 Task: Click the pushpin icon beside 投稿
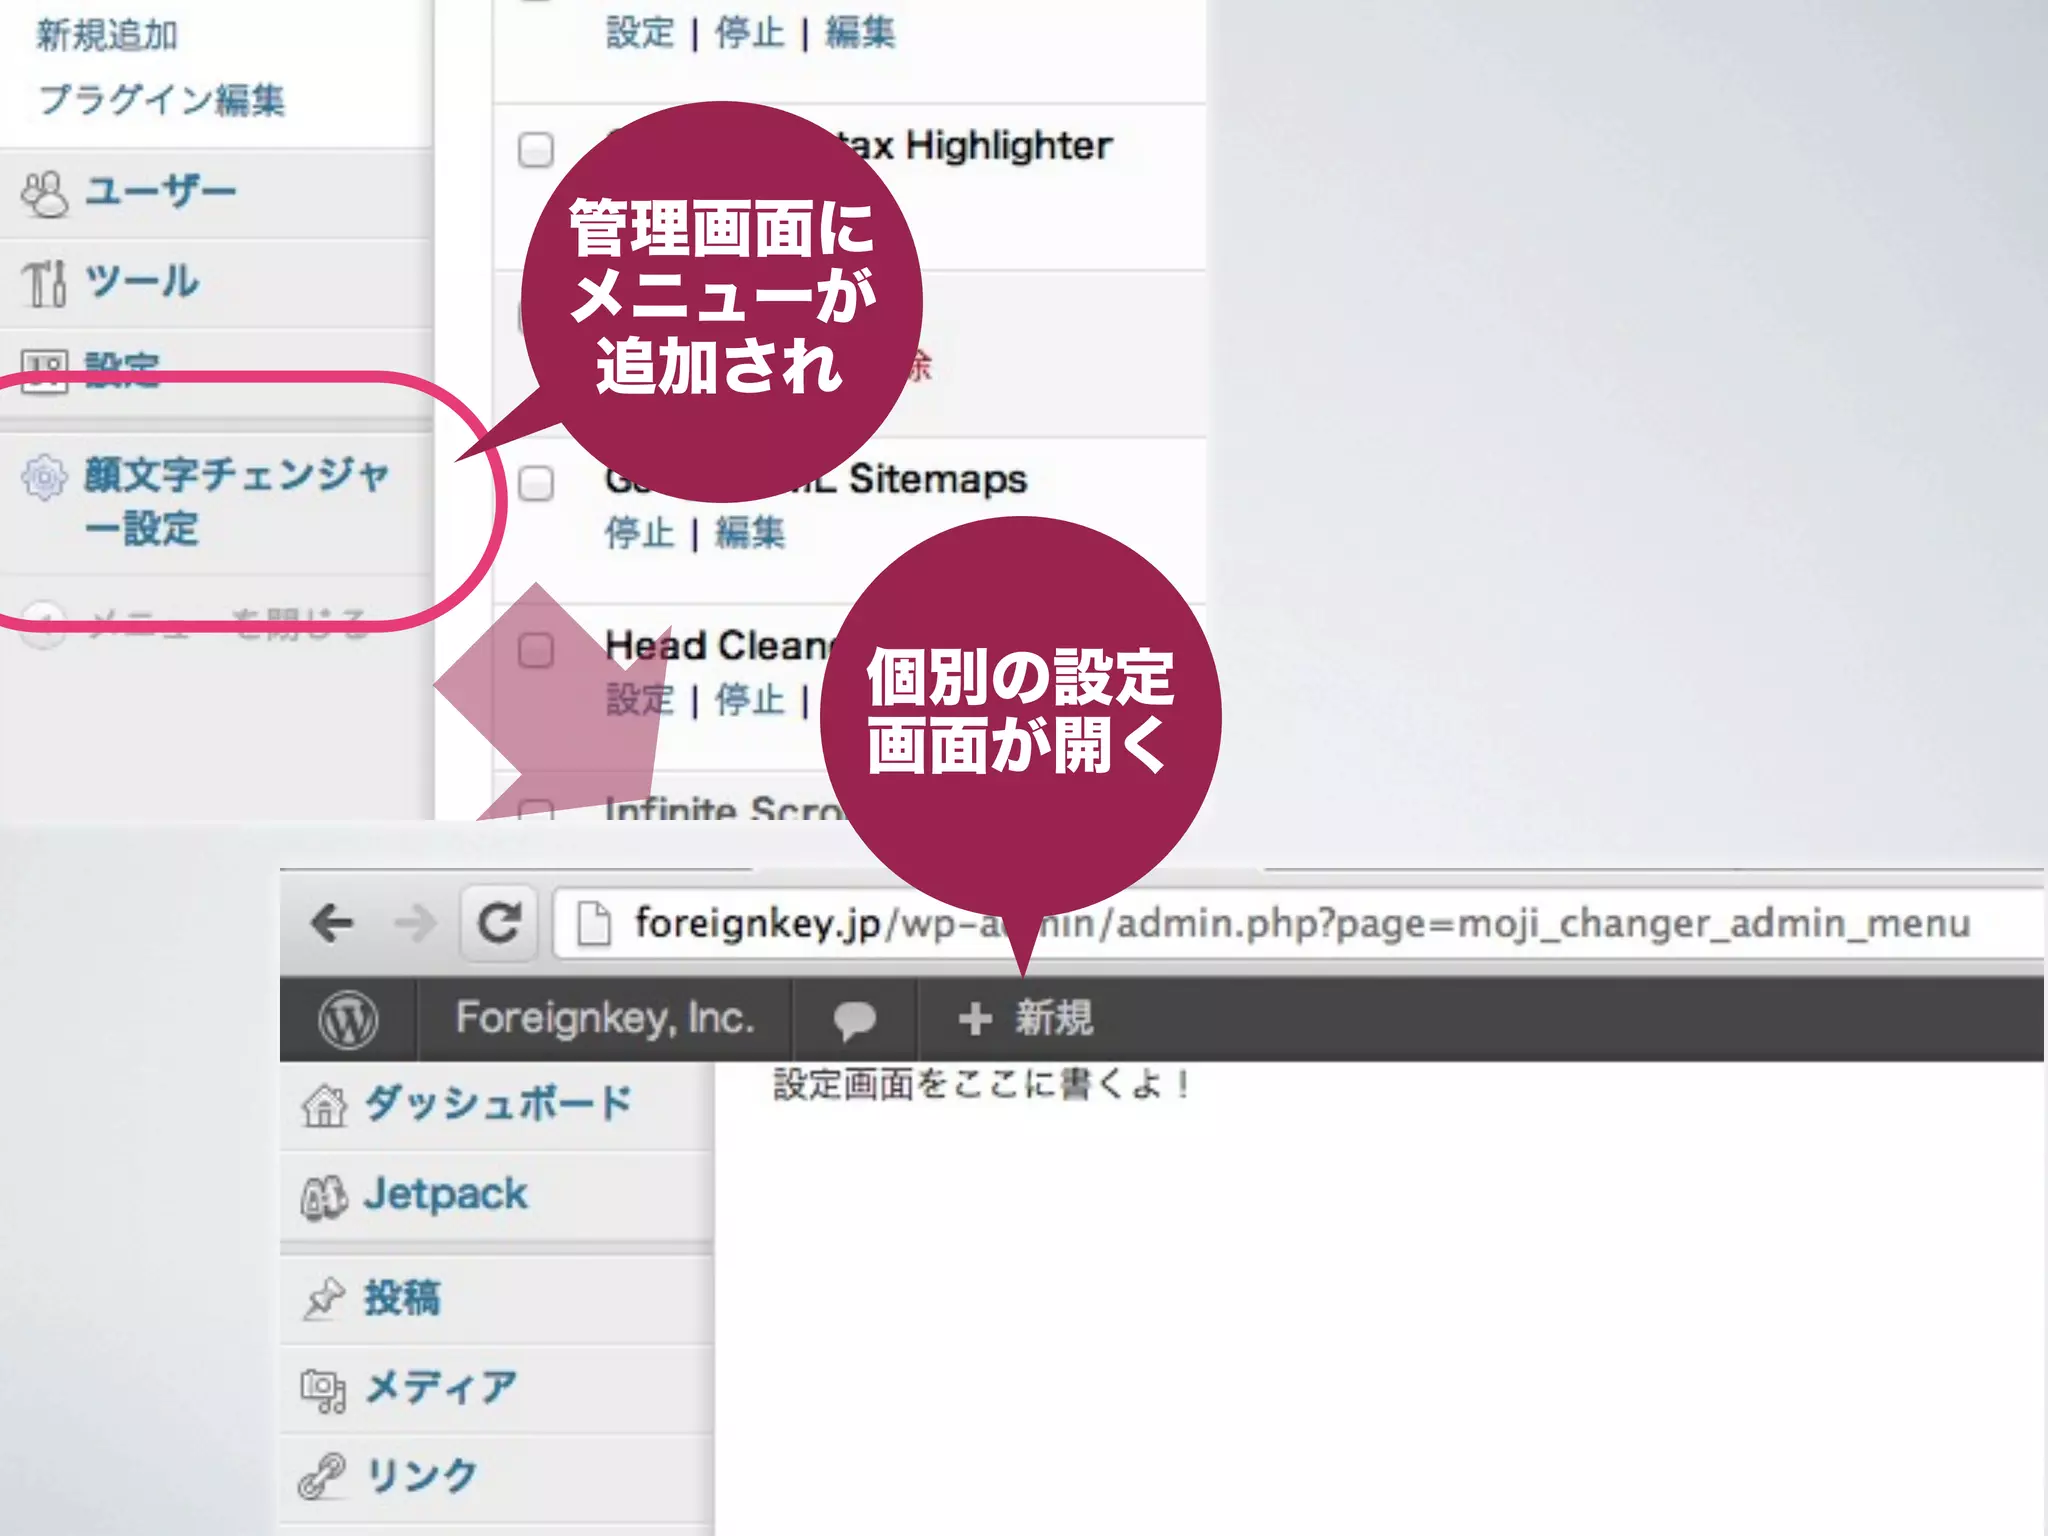click(324, 1298)
